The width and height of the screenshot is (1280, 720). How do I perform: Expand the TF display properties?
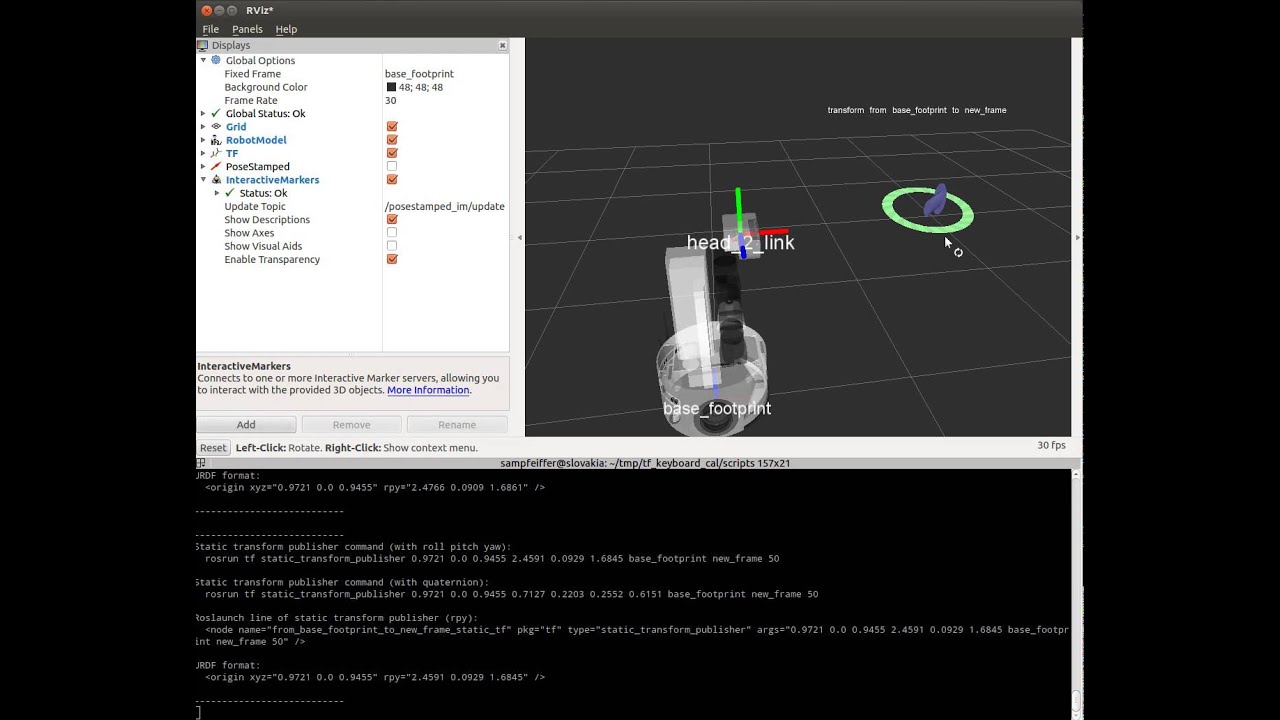tap(203, 153)
